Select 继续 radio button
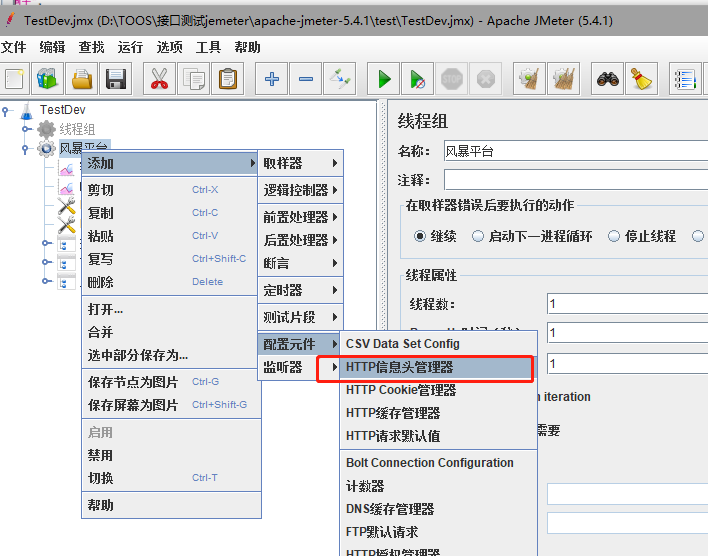The width and height of the screenshot is (708, 556). [x=419, y=236]
